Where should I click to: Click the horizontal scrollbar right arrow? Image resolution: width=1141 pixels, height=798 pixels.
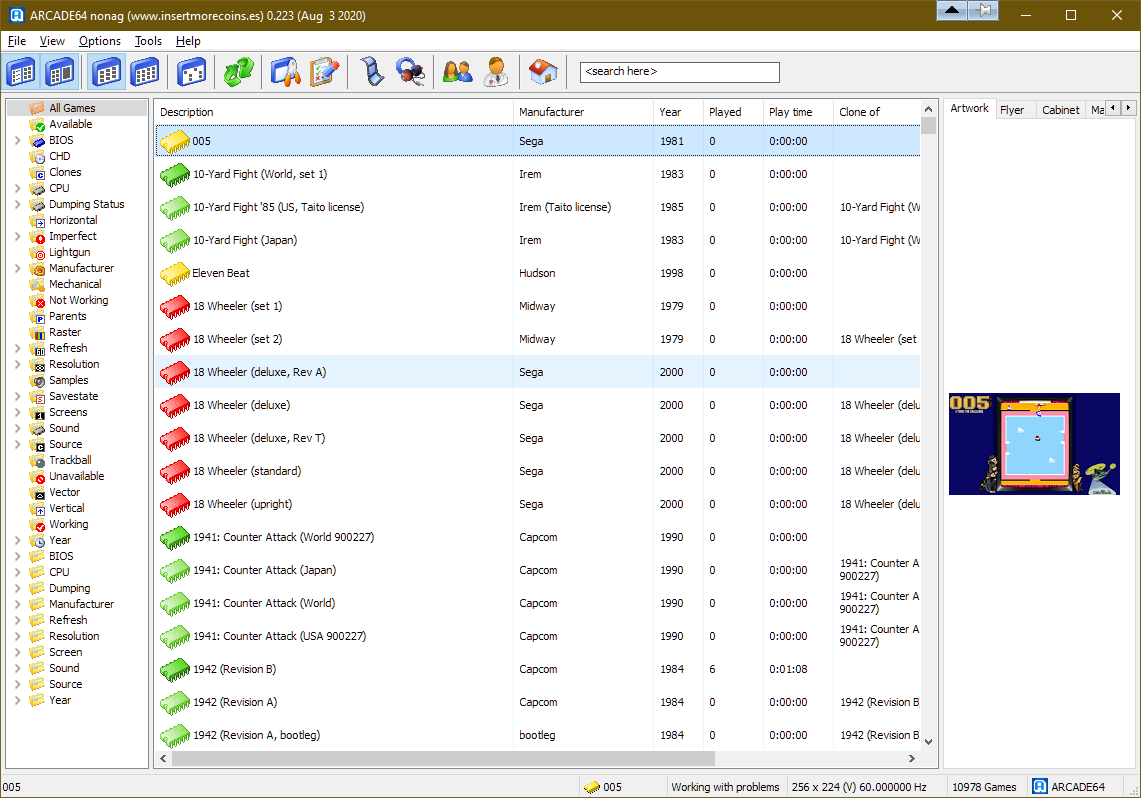point(912,758)
